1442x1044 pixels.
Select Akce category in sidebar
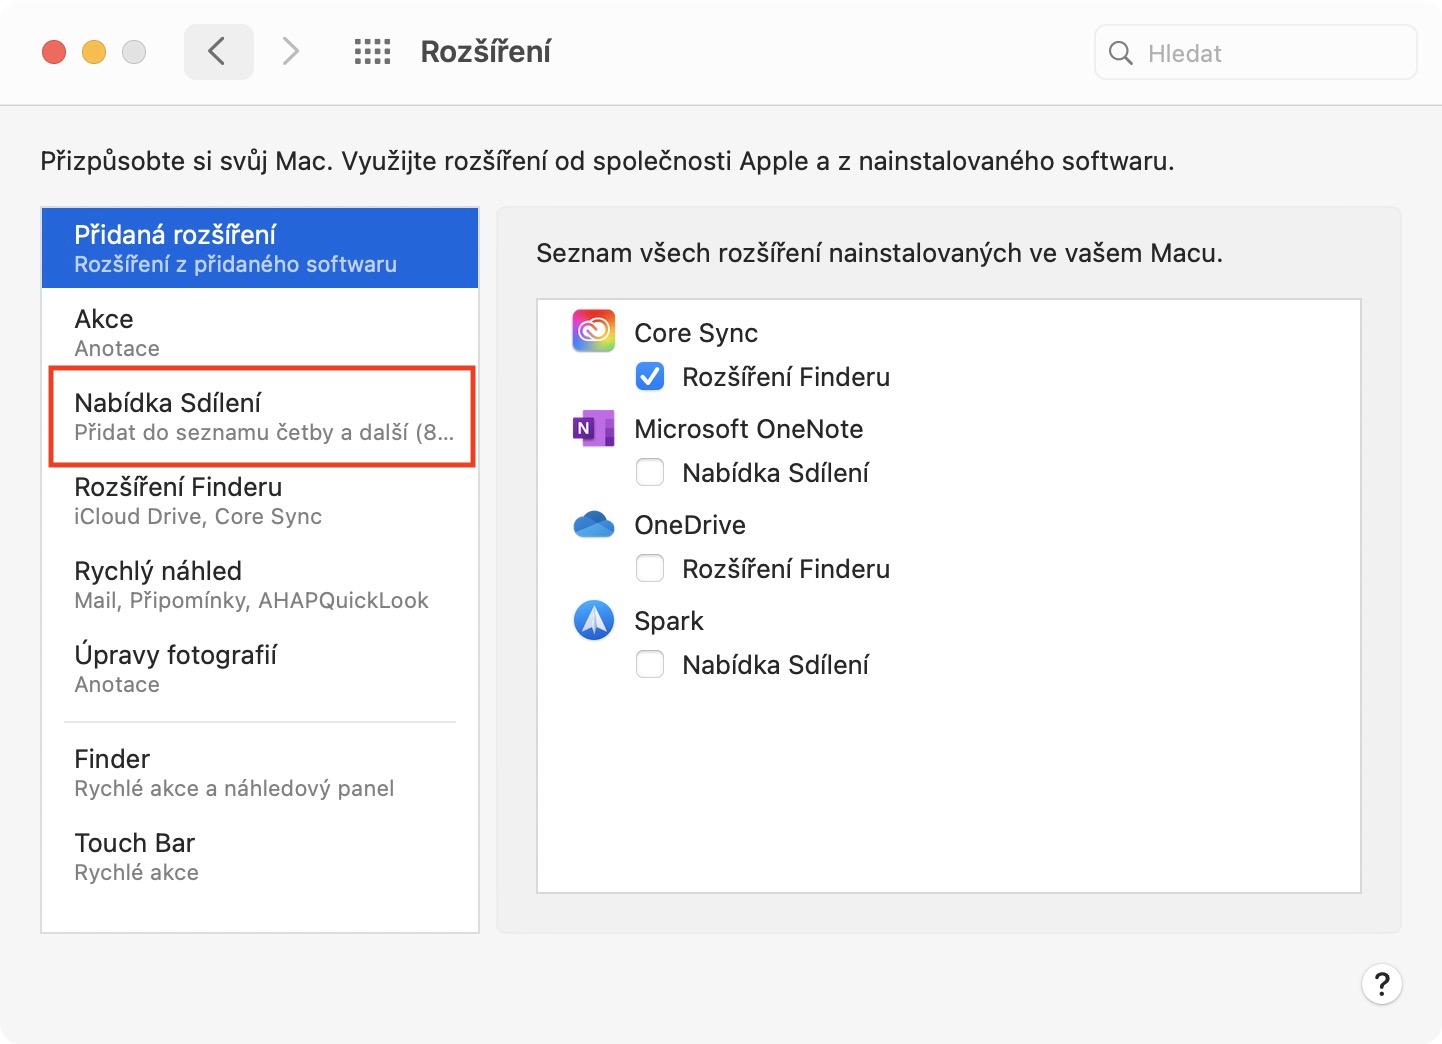click(x=260, y=332)
